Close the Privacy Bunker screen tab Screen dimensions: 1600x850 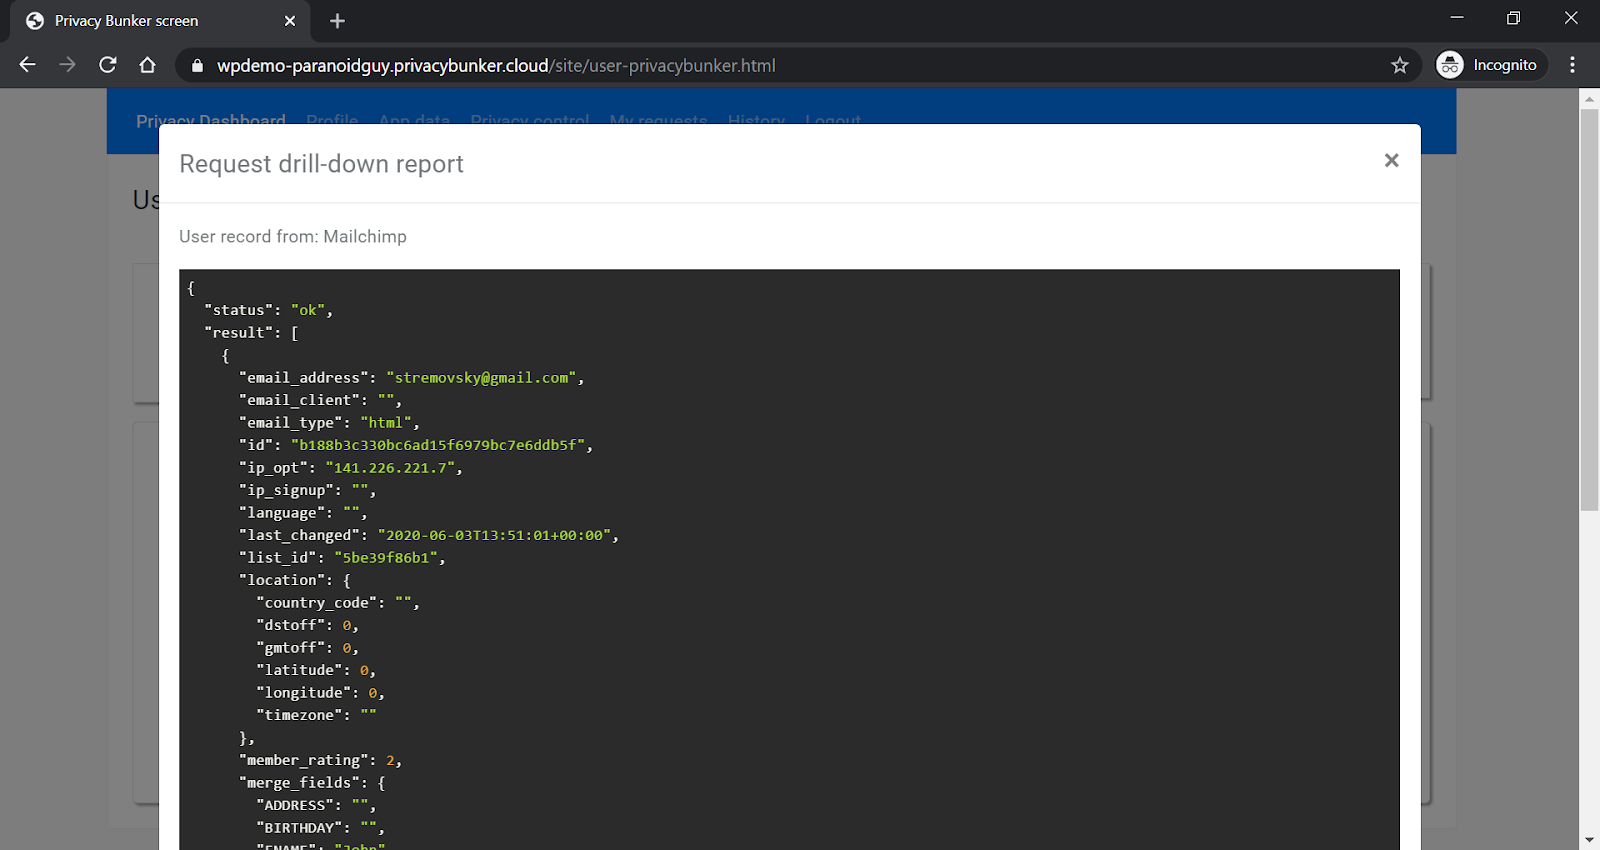pos(290,21)
